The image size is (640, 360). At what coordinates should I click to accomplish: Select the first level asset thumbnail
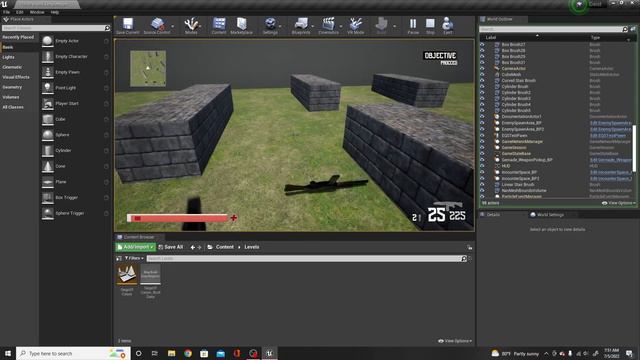127,275
